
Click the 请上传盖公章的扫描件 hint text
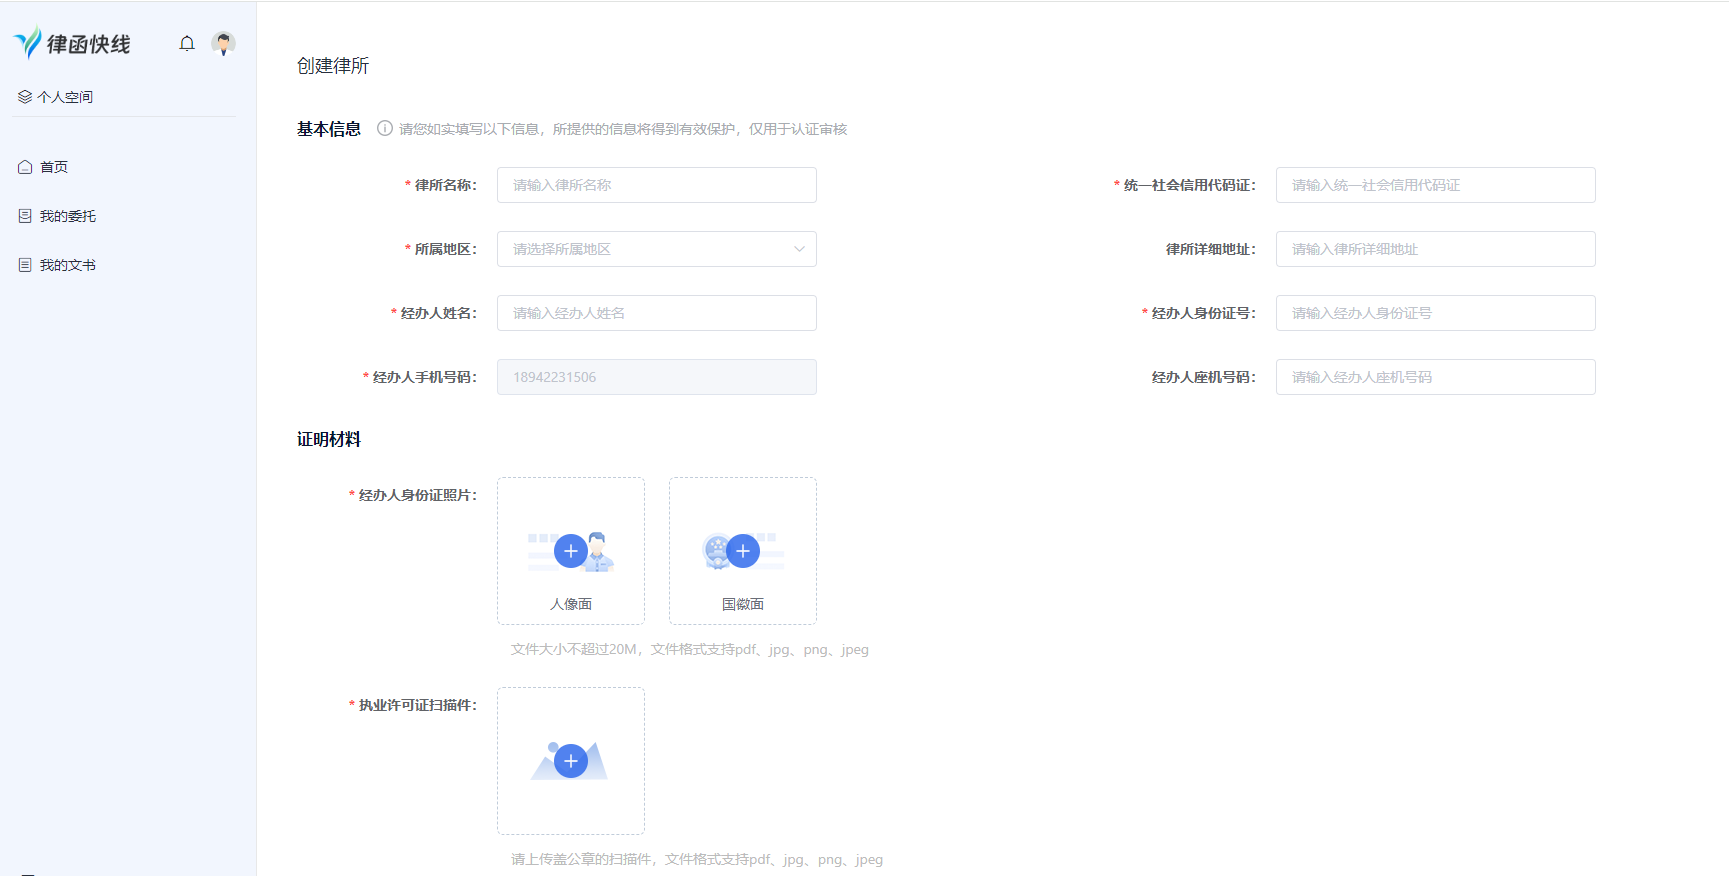tap(697, 859)
